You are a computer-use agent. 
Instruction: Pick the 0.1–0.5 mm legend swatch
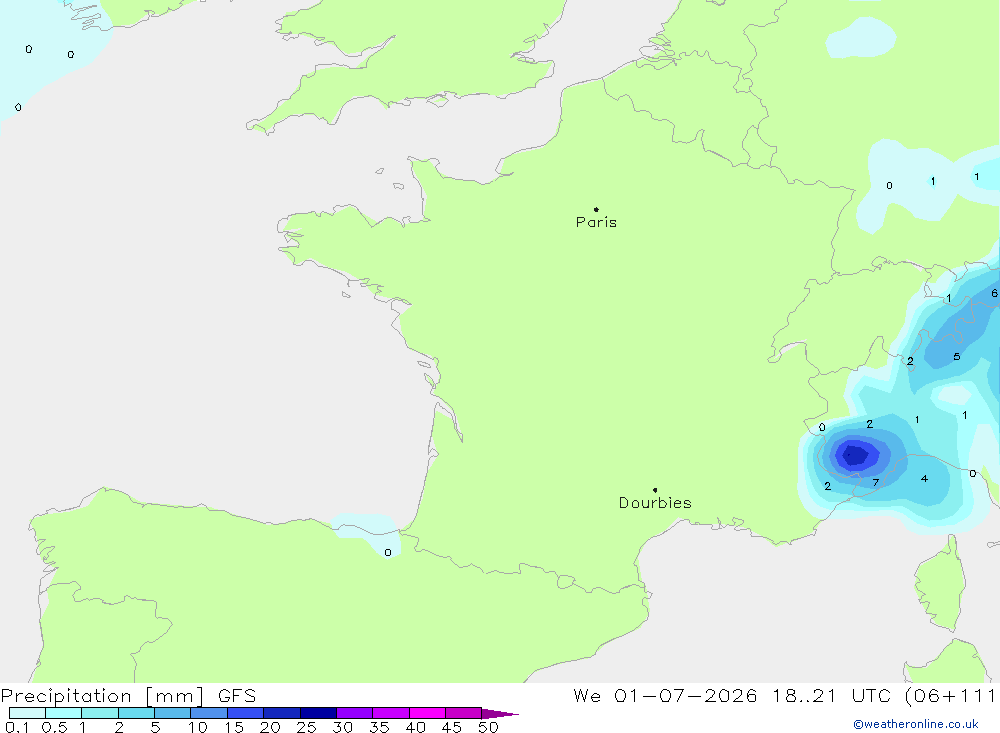point(27,713)
